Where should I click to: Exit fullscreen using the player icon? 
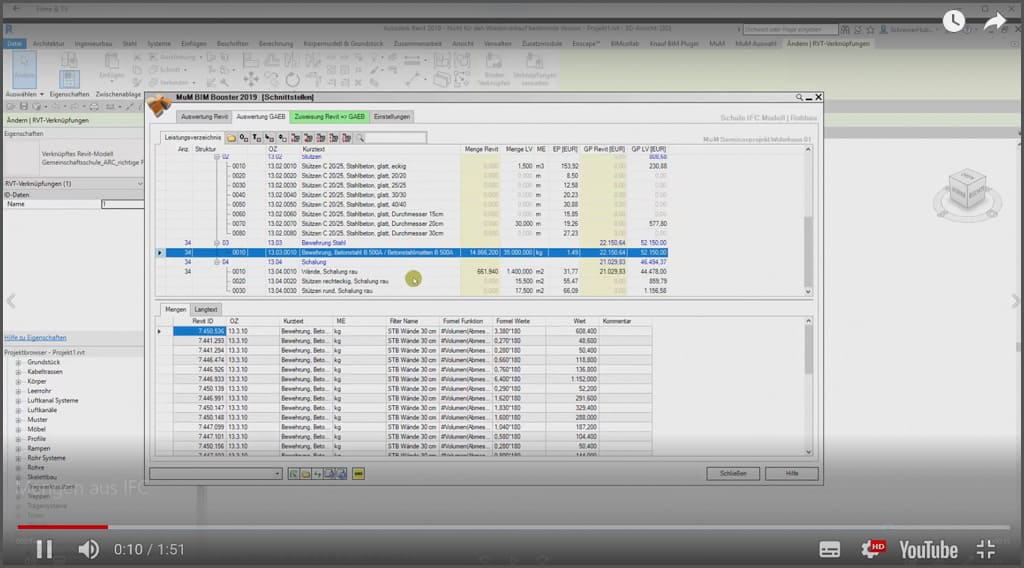point(985,549)
